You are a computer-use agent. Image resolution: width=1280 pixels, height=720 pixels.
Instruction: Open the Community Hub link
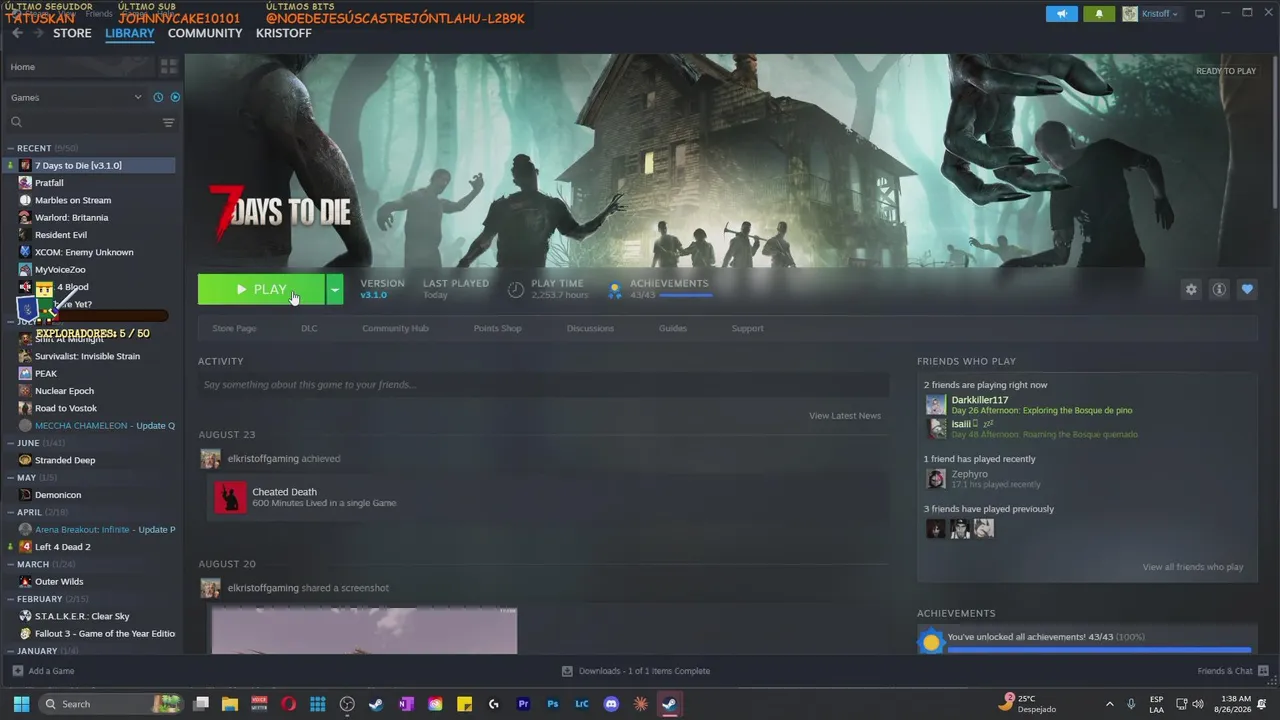point(395,328)
